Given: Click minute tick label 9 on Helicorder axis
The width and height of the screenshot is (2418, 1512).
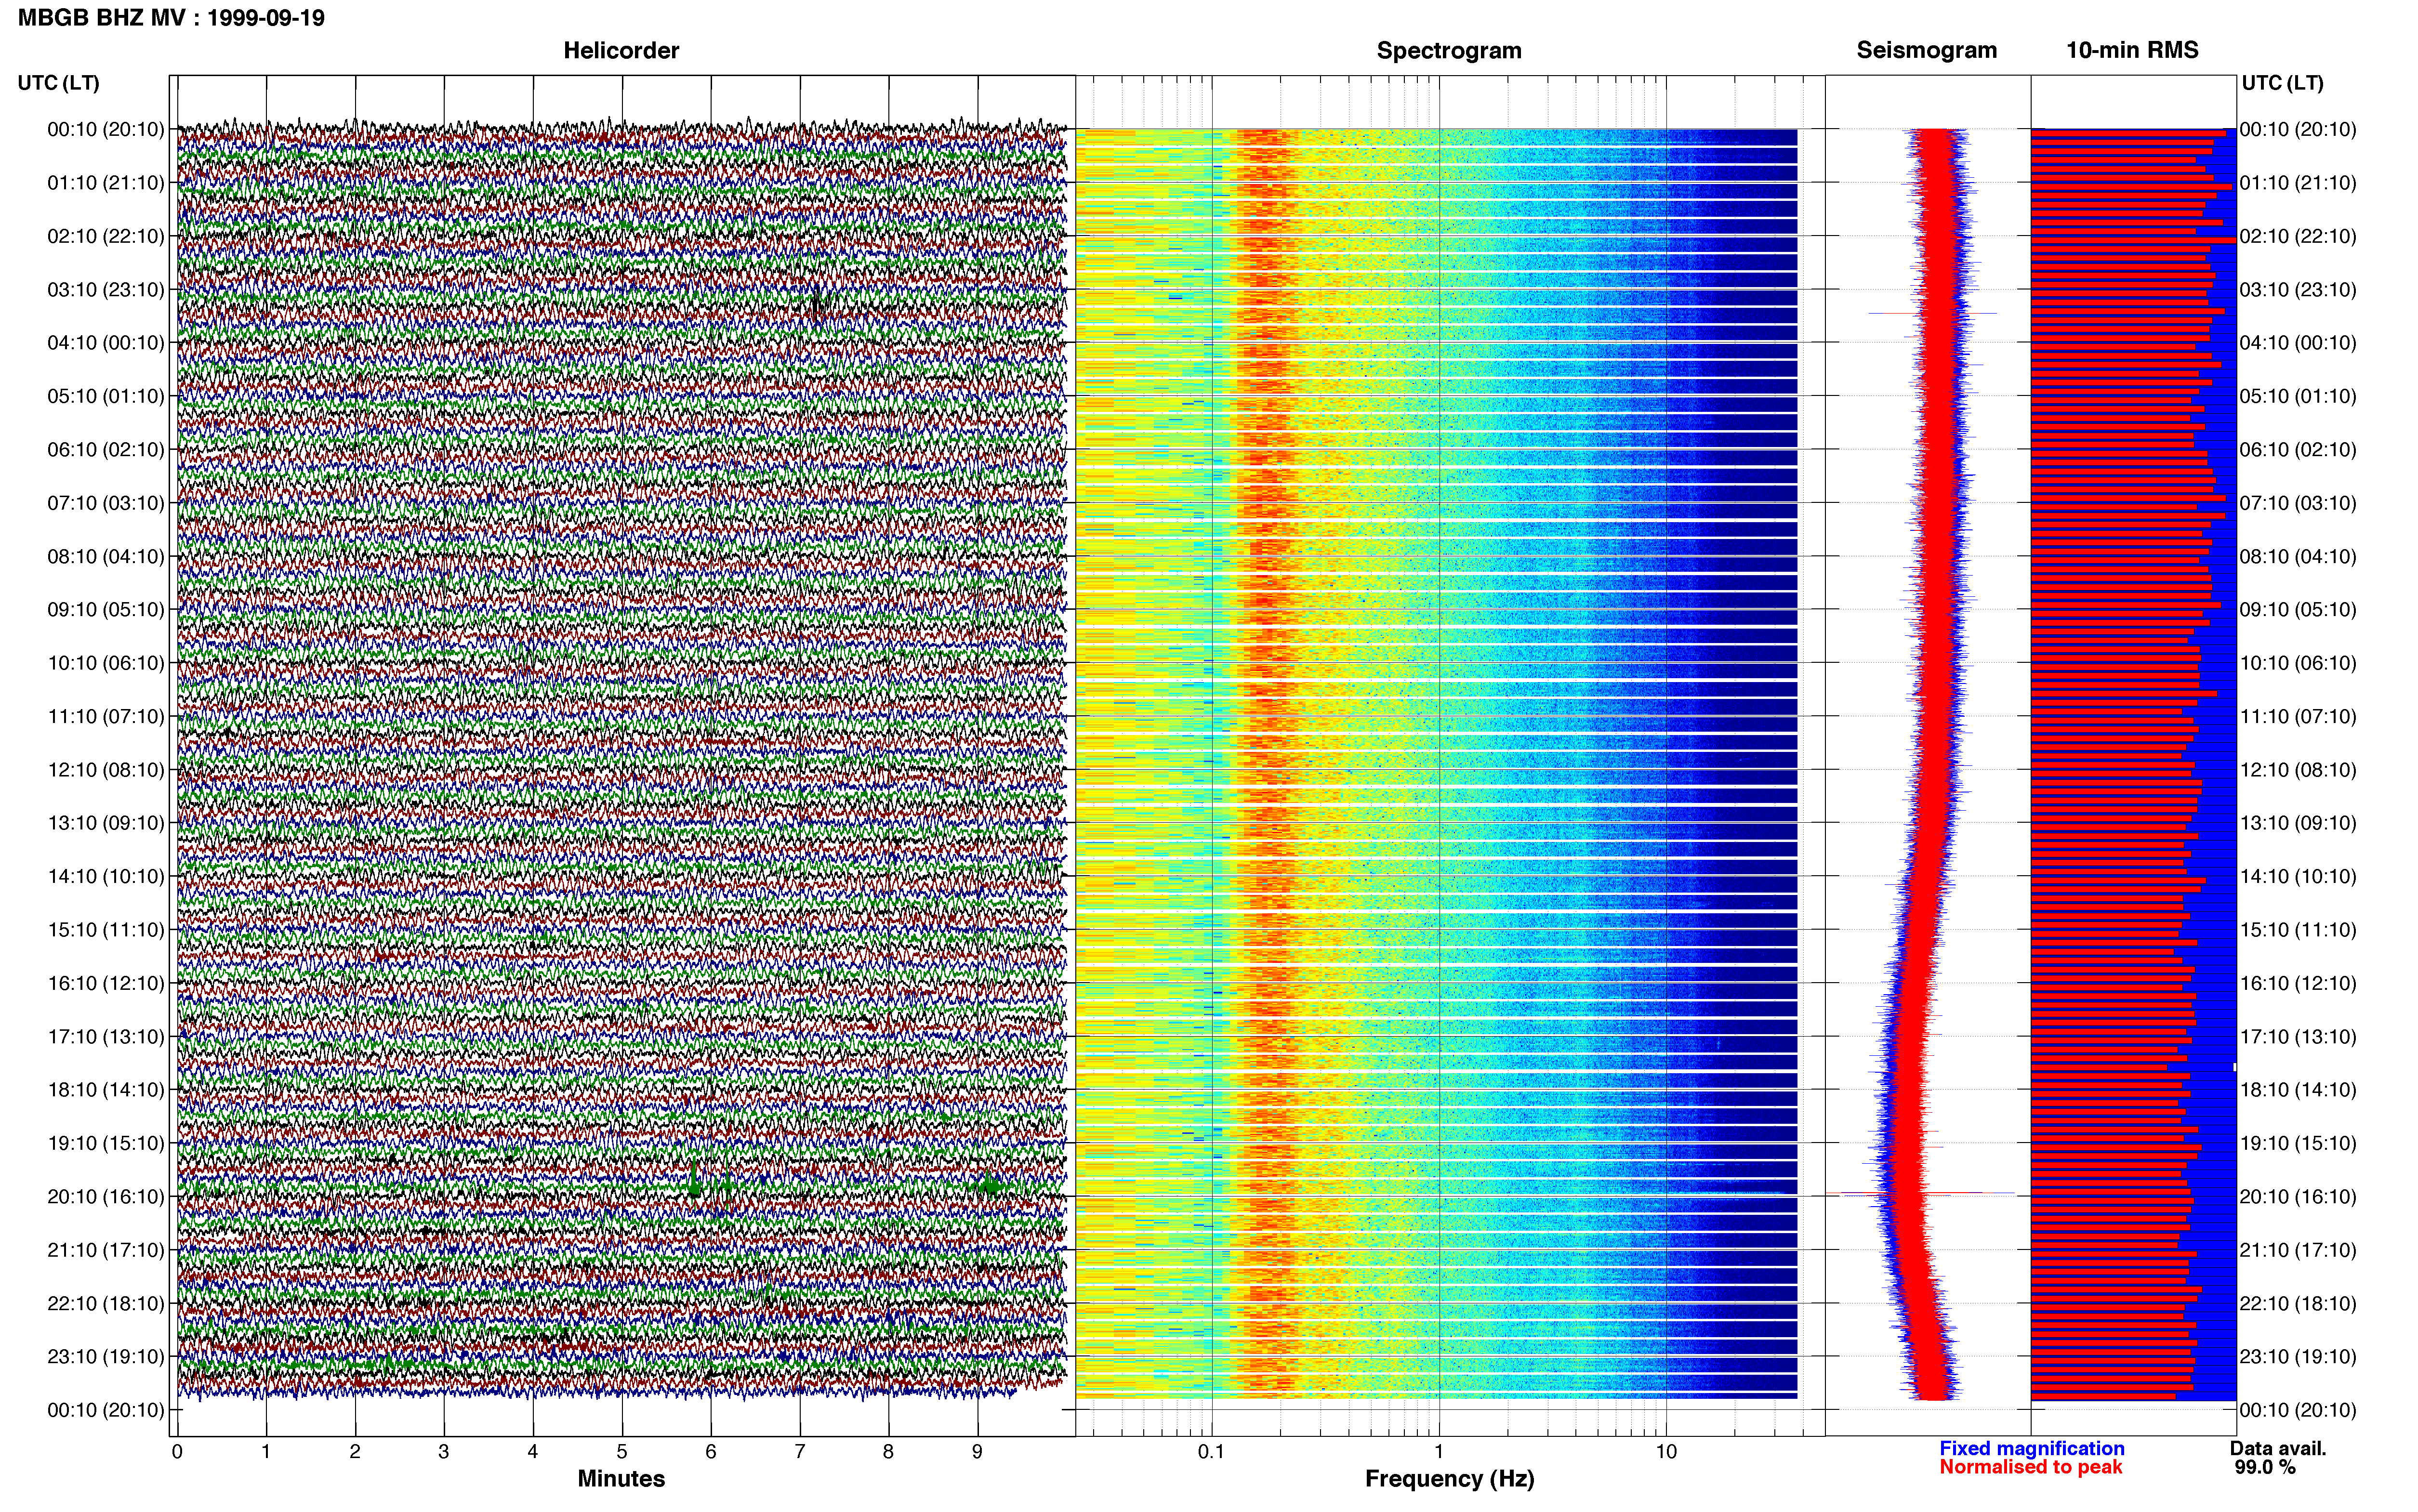Looking at the screenshot, I should pos(978,1452).
